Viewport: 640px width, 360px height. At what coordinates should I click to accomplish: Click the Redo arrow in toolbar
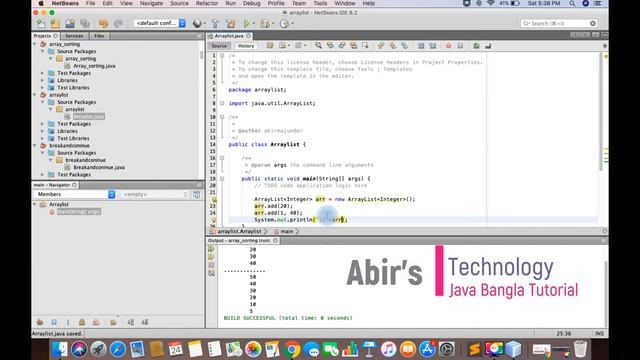pyautogui.click(x=118, y=24)
